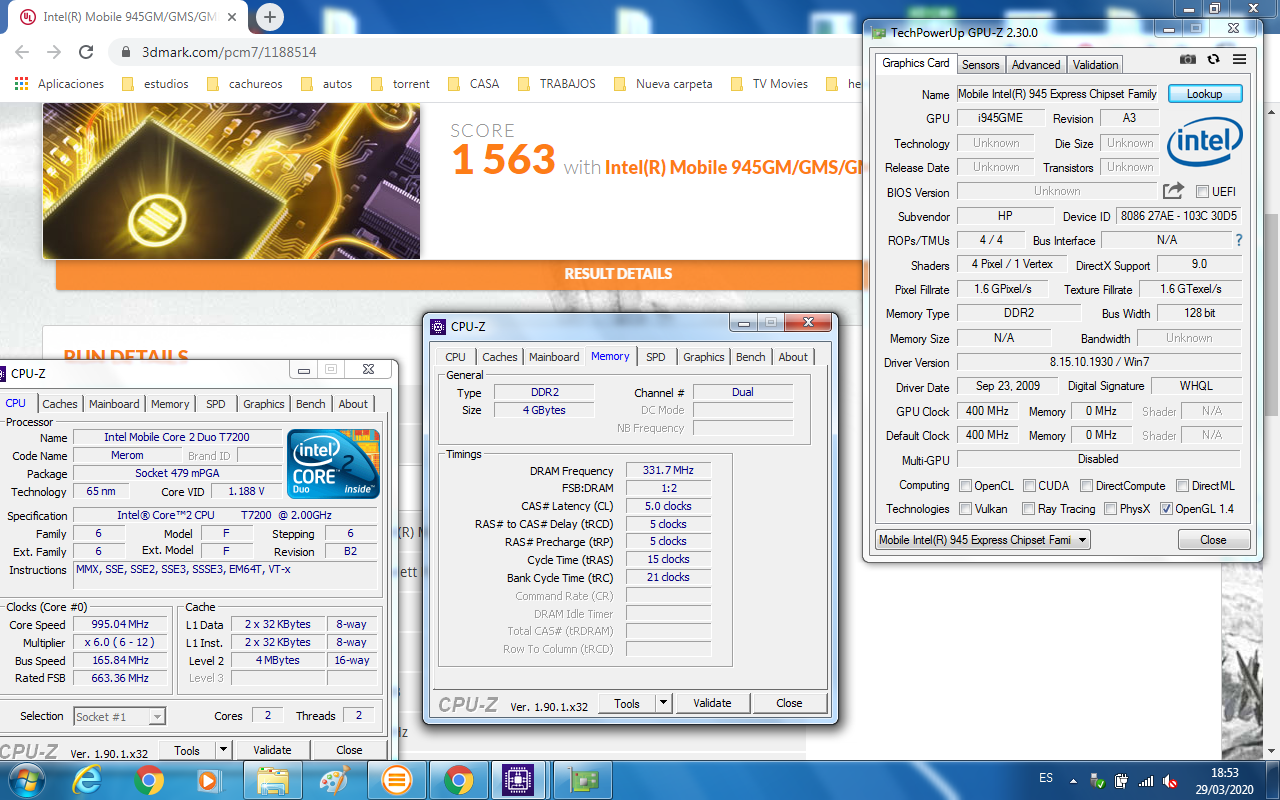Viewport: 1280px width, 800px height.
Task: Click the 3dmark.com address bar
Action: [480, 52]
